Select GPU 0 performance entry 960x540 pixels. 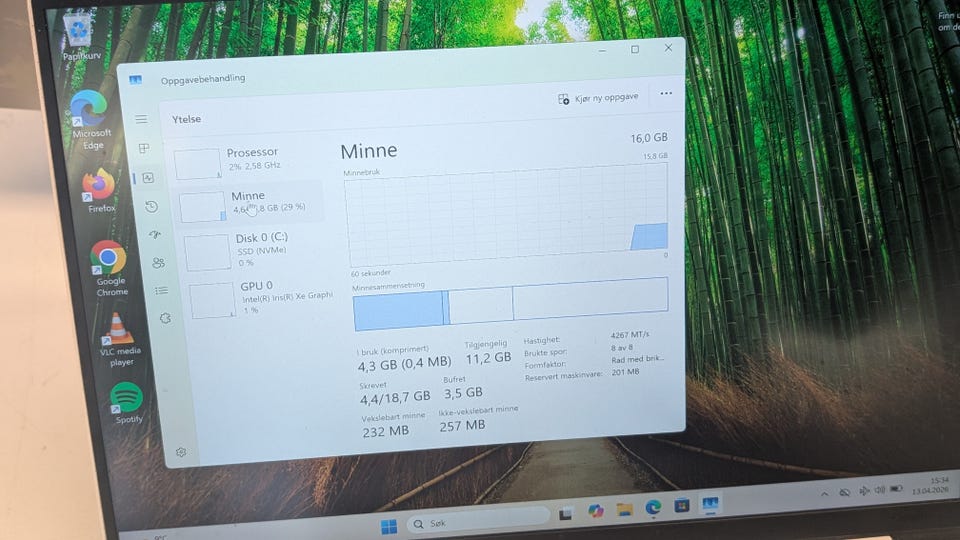tap(260, 299)
